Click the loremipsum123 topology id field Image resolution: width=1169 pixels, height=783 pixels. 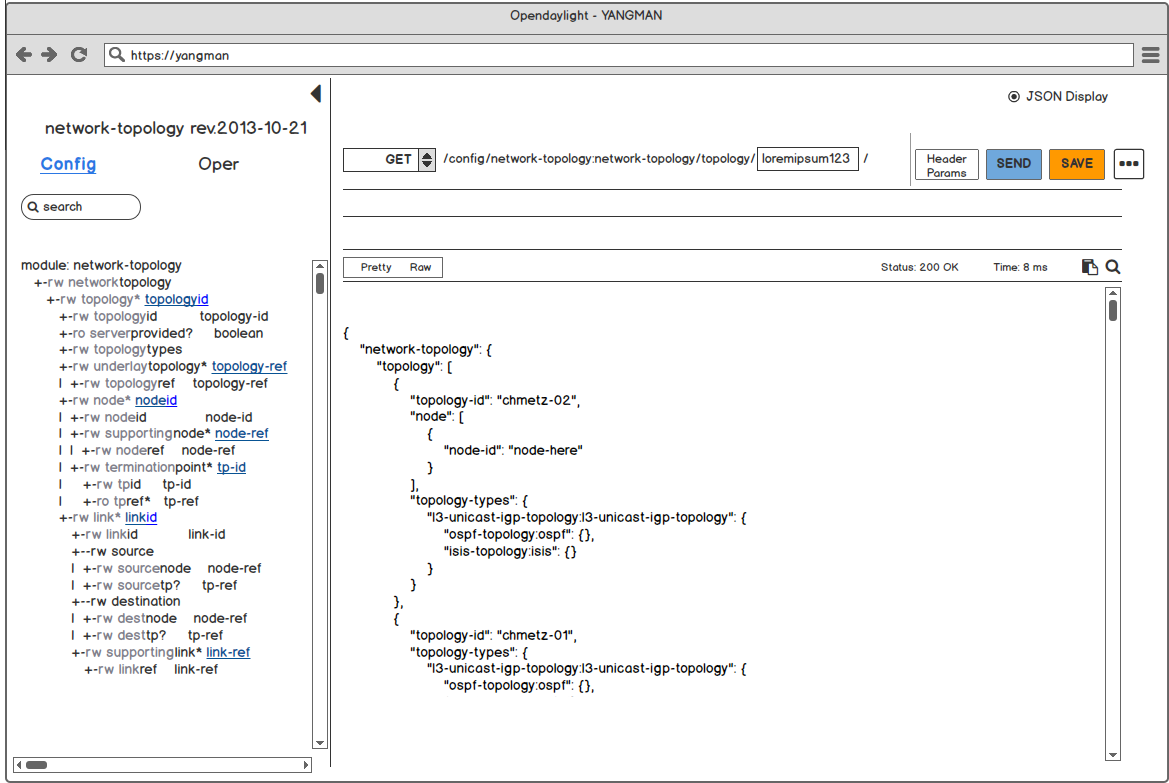pyautogui.click(x=807, y=159)
